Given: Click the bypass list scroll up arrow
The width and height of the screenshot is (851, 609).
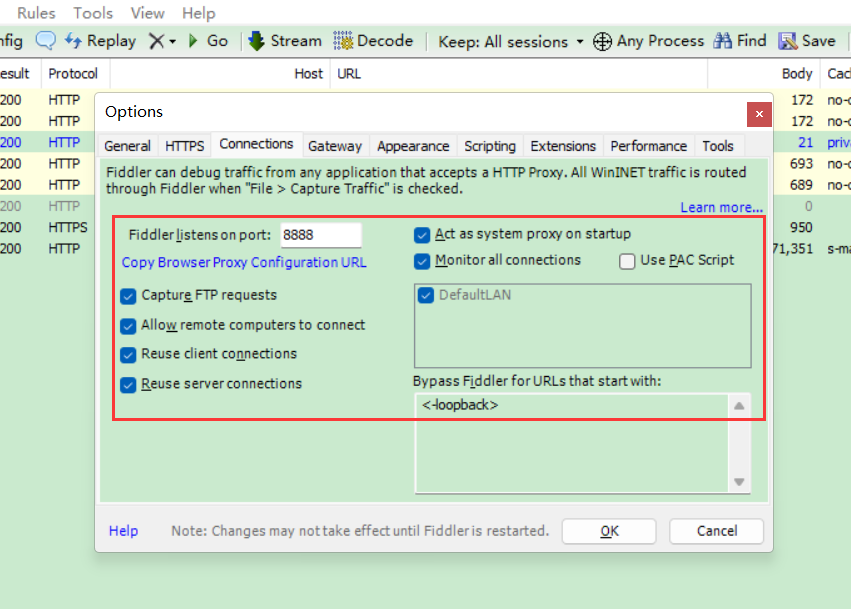Looking at the screenshot, I should (x=739, y=406).
